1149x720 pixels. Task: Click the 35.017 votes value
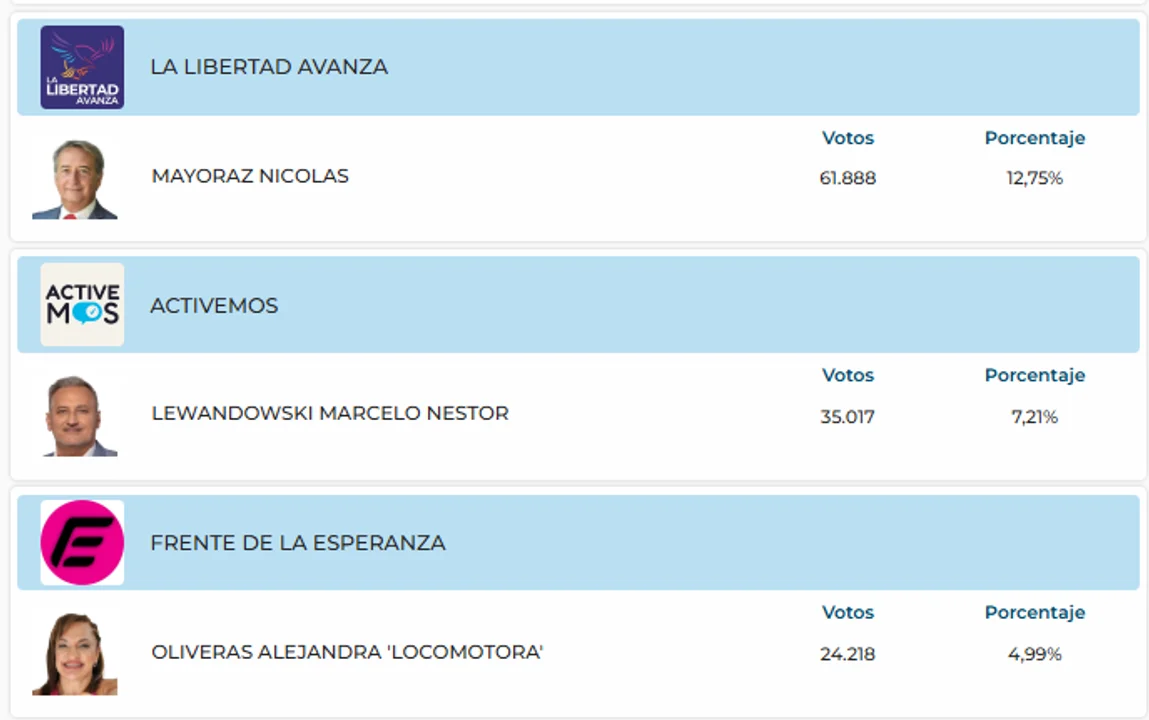(848, 417)
